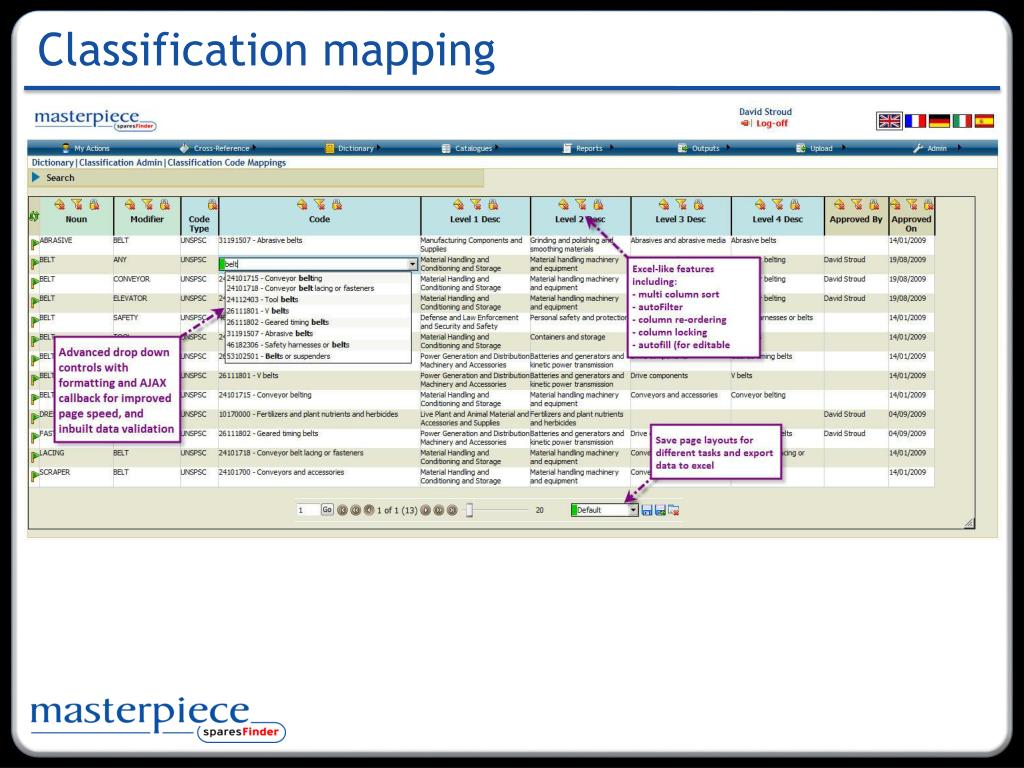The width and height of the screenshot is (1024, 768).
Task: Switch language to German flag
Action: (939, 121)
